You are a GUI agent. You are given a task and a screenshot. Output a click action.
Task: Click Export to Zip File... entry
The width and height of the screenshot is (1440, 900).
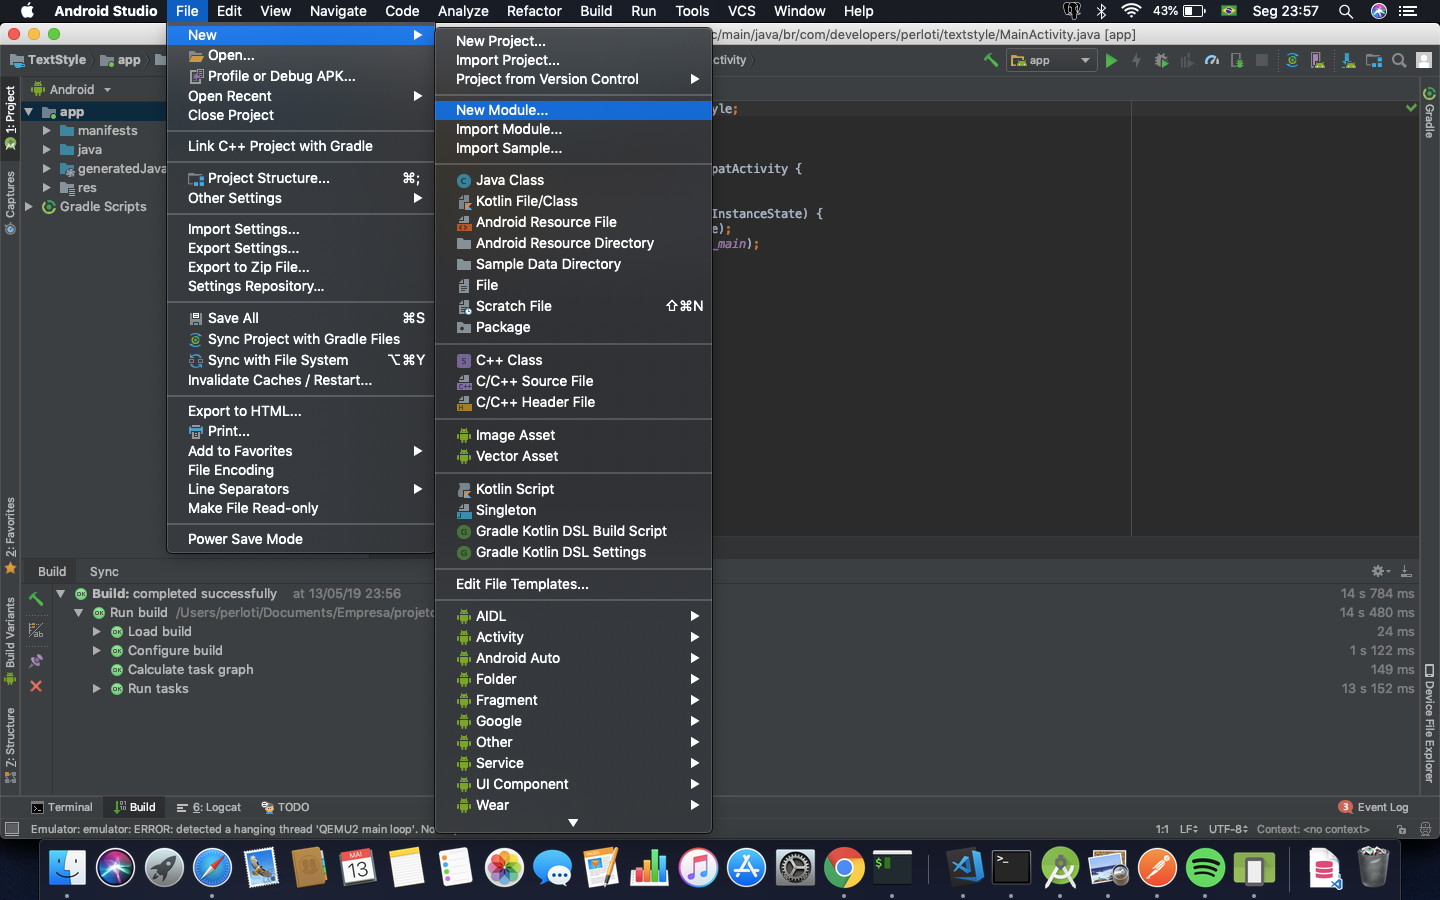(300, 267)
